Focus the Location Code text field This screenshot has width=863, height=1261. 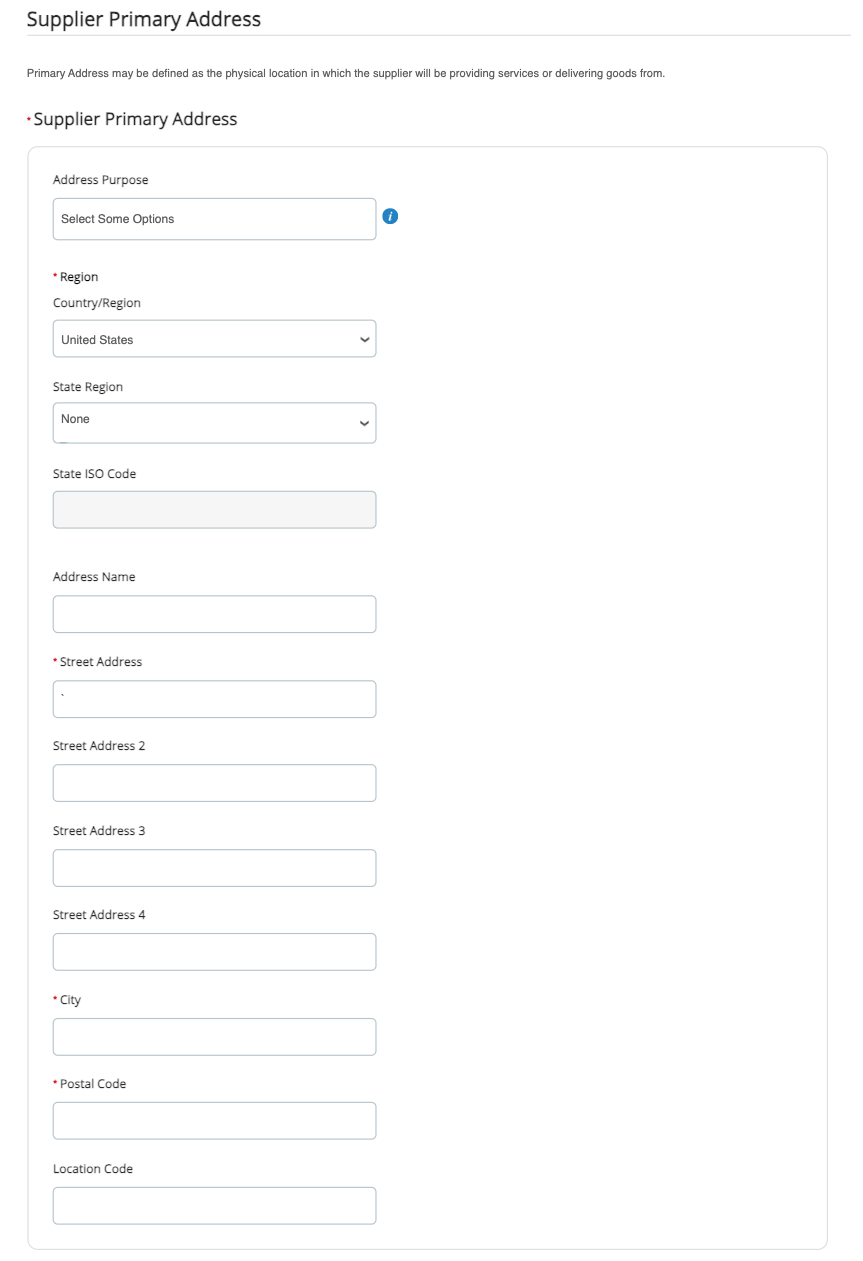tap(214, 1206)
